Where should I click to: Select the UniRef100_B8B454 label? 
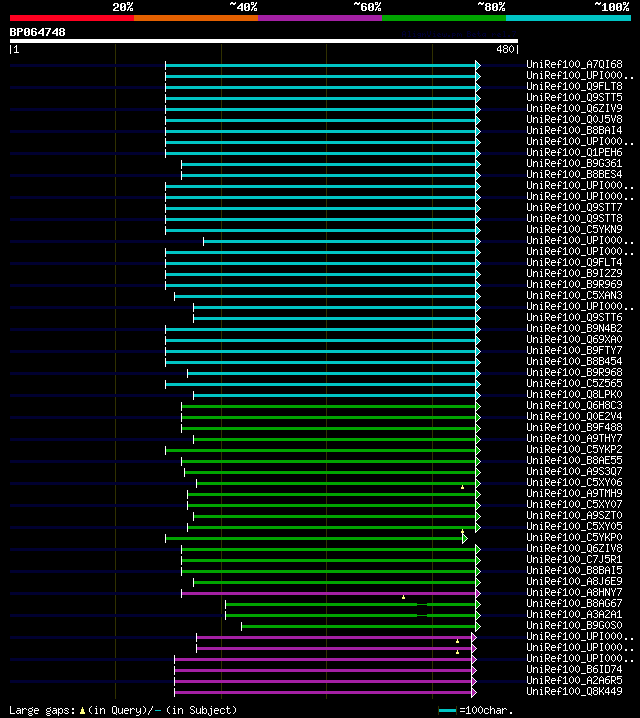(x=574, y=361)
